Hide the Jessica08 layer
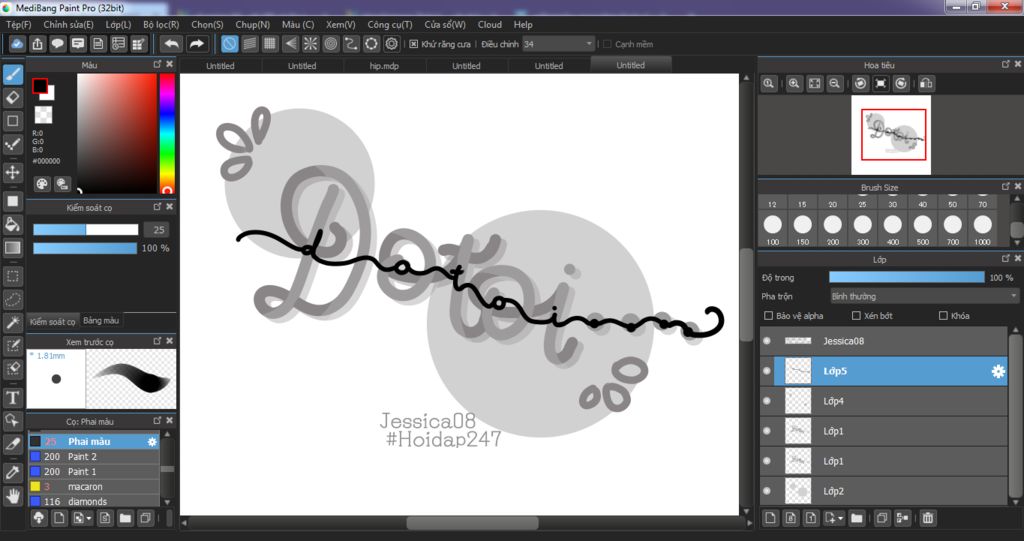 point(767,341)
